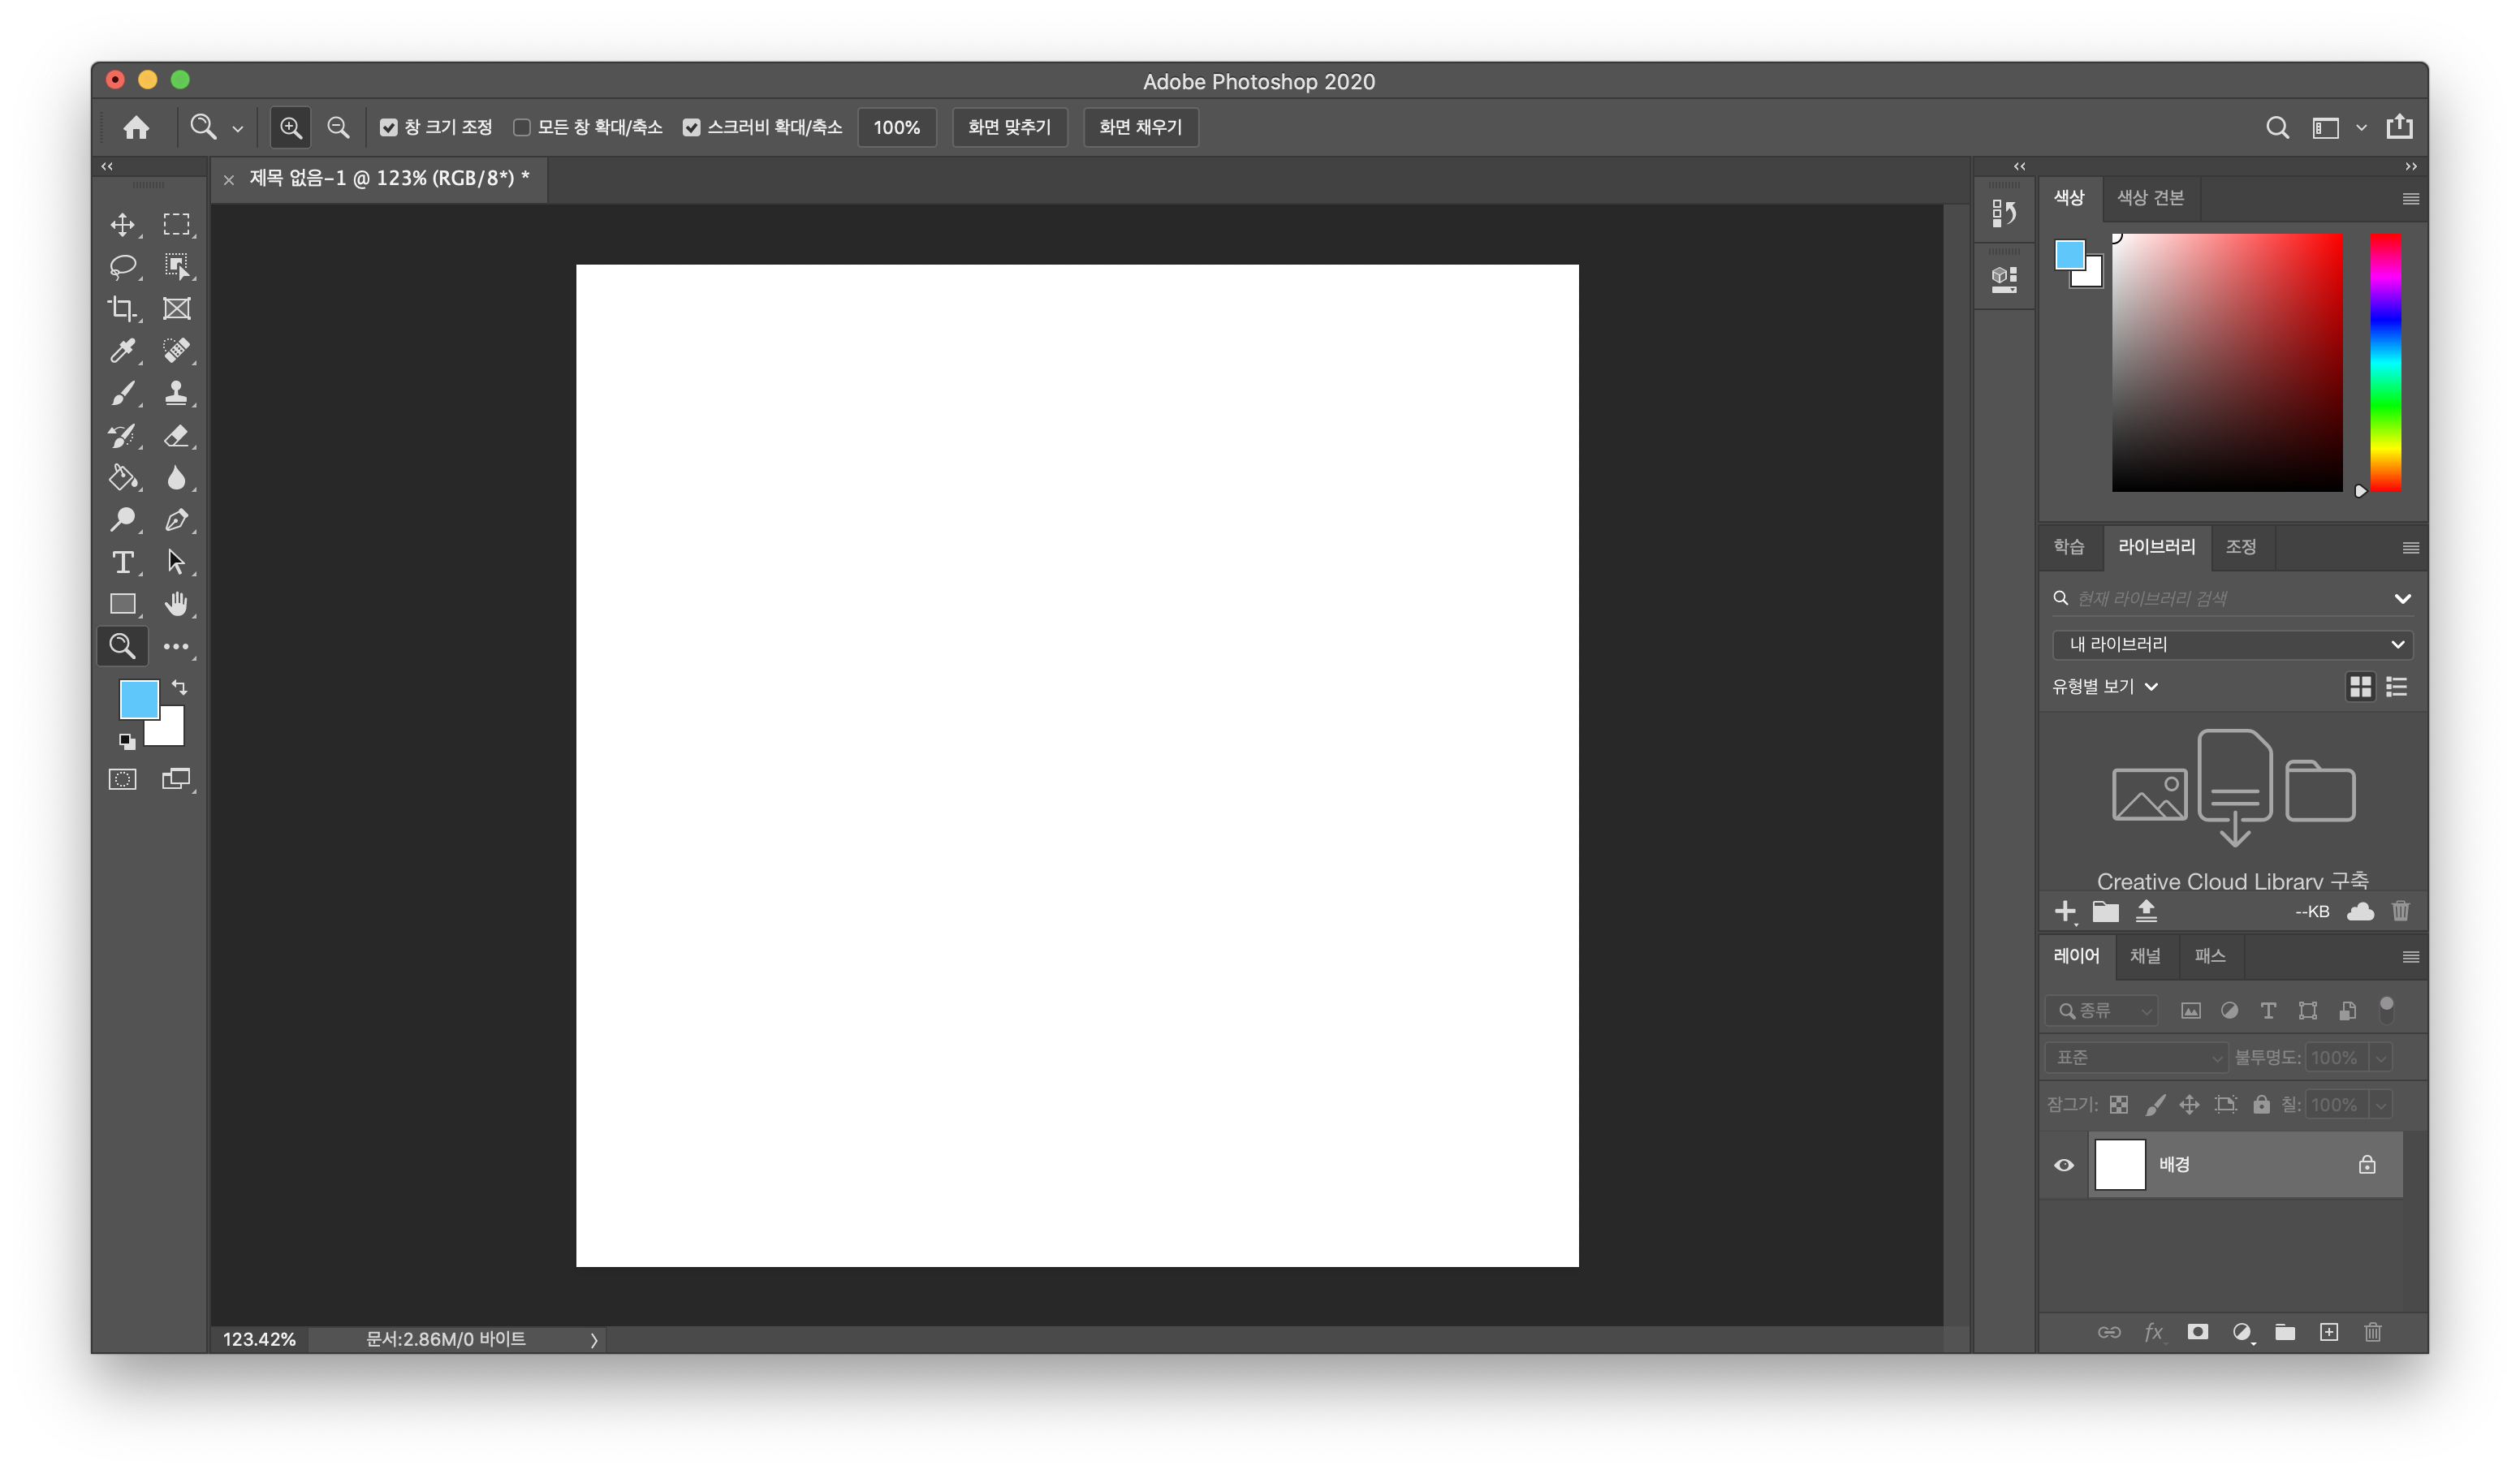Viewport: 2520px width, 1474px height.
Task: Hide the 배경 layer with eye icon
Action: [x=2064, y=1165]
